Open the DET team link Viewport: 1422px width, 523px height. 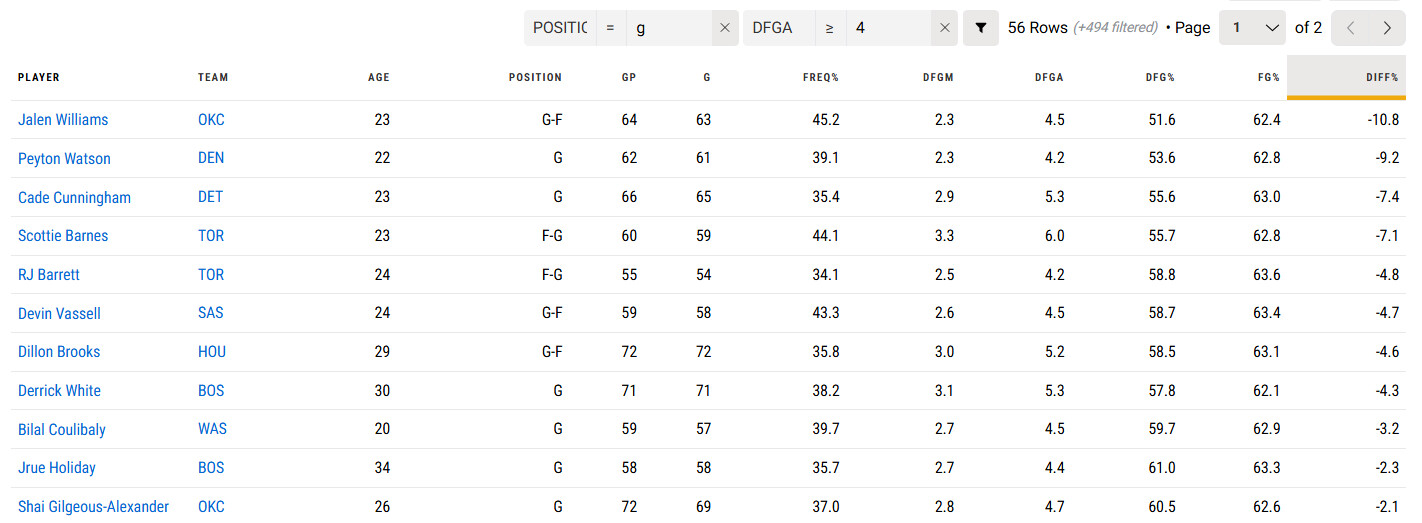click(210, 197)
